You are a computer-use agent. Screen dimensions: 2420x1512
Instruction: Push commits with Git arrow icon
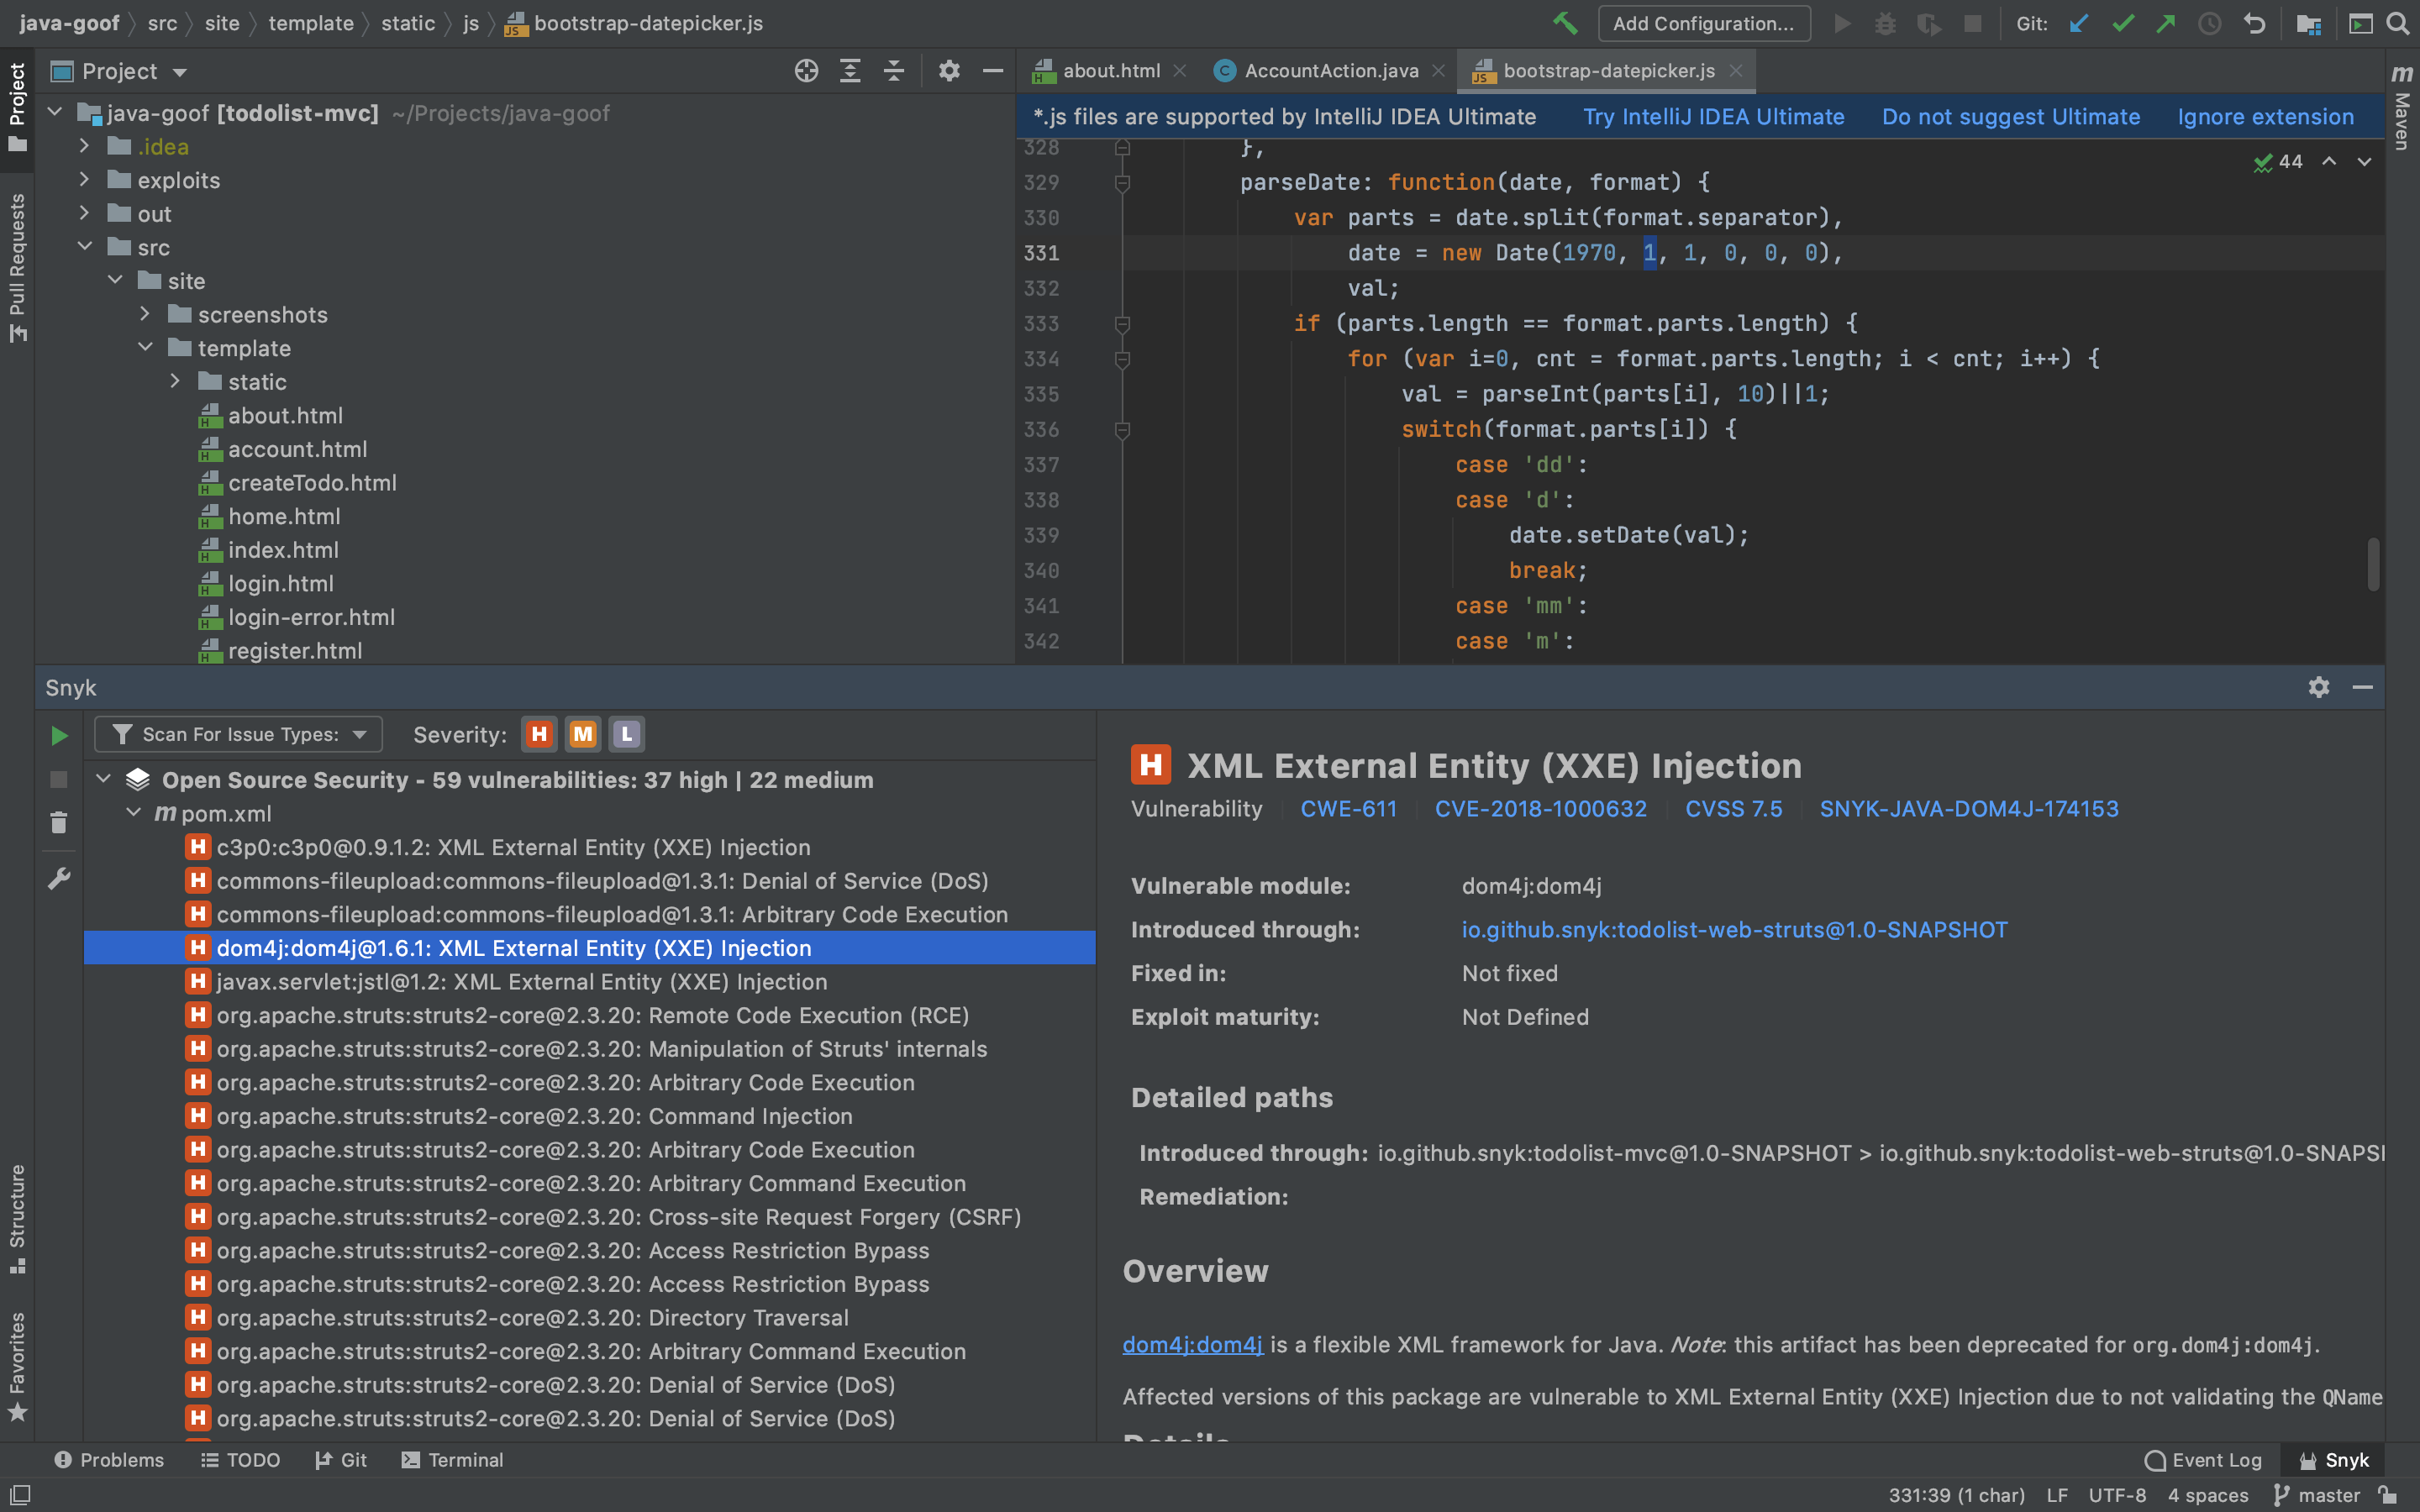pyautogui.click(x=2166, y=23)
